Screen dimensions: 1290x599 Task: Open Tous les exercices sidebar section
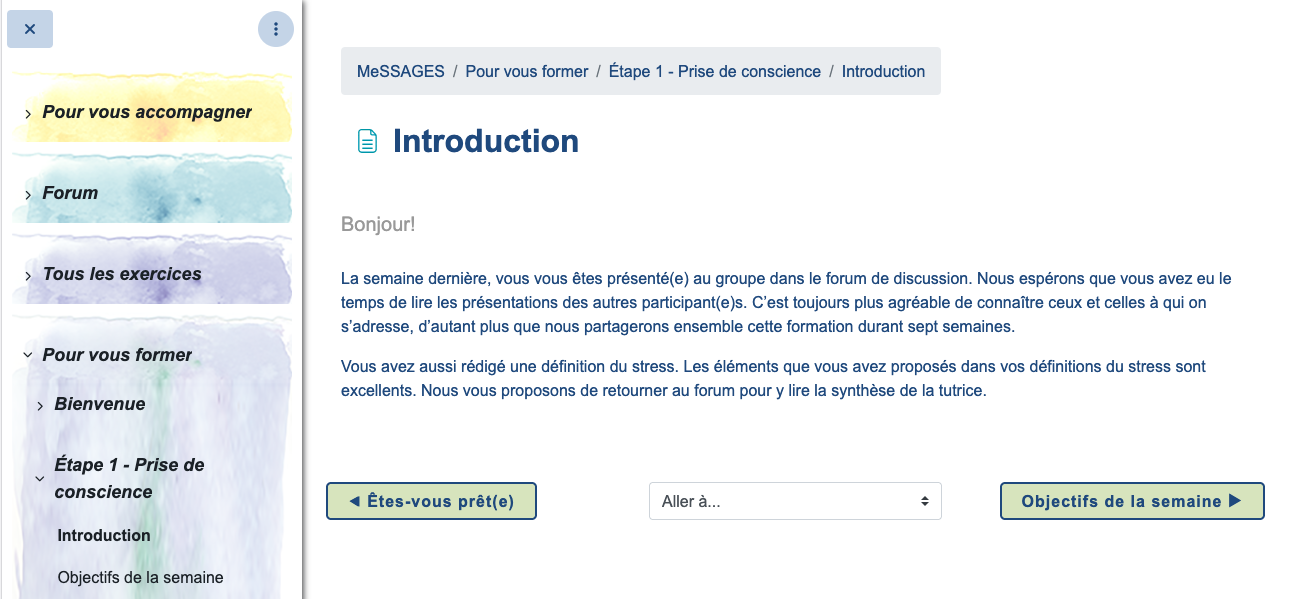pyautogui.click(x=122, y=274)
